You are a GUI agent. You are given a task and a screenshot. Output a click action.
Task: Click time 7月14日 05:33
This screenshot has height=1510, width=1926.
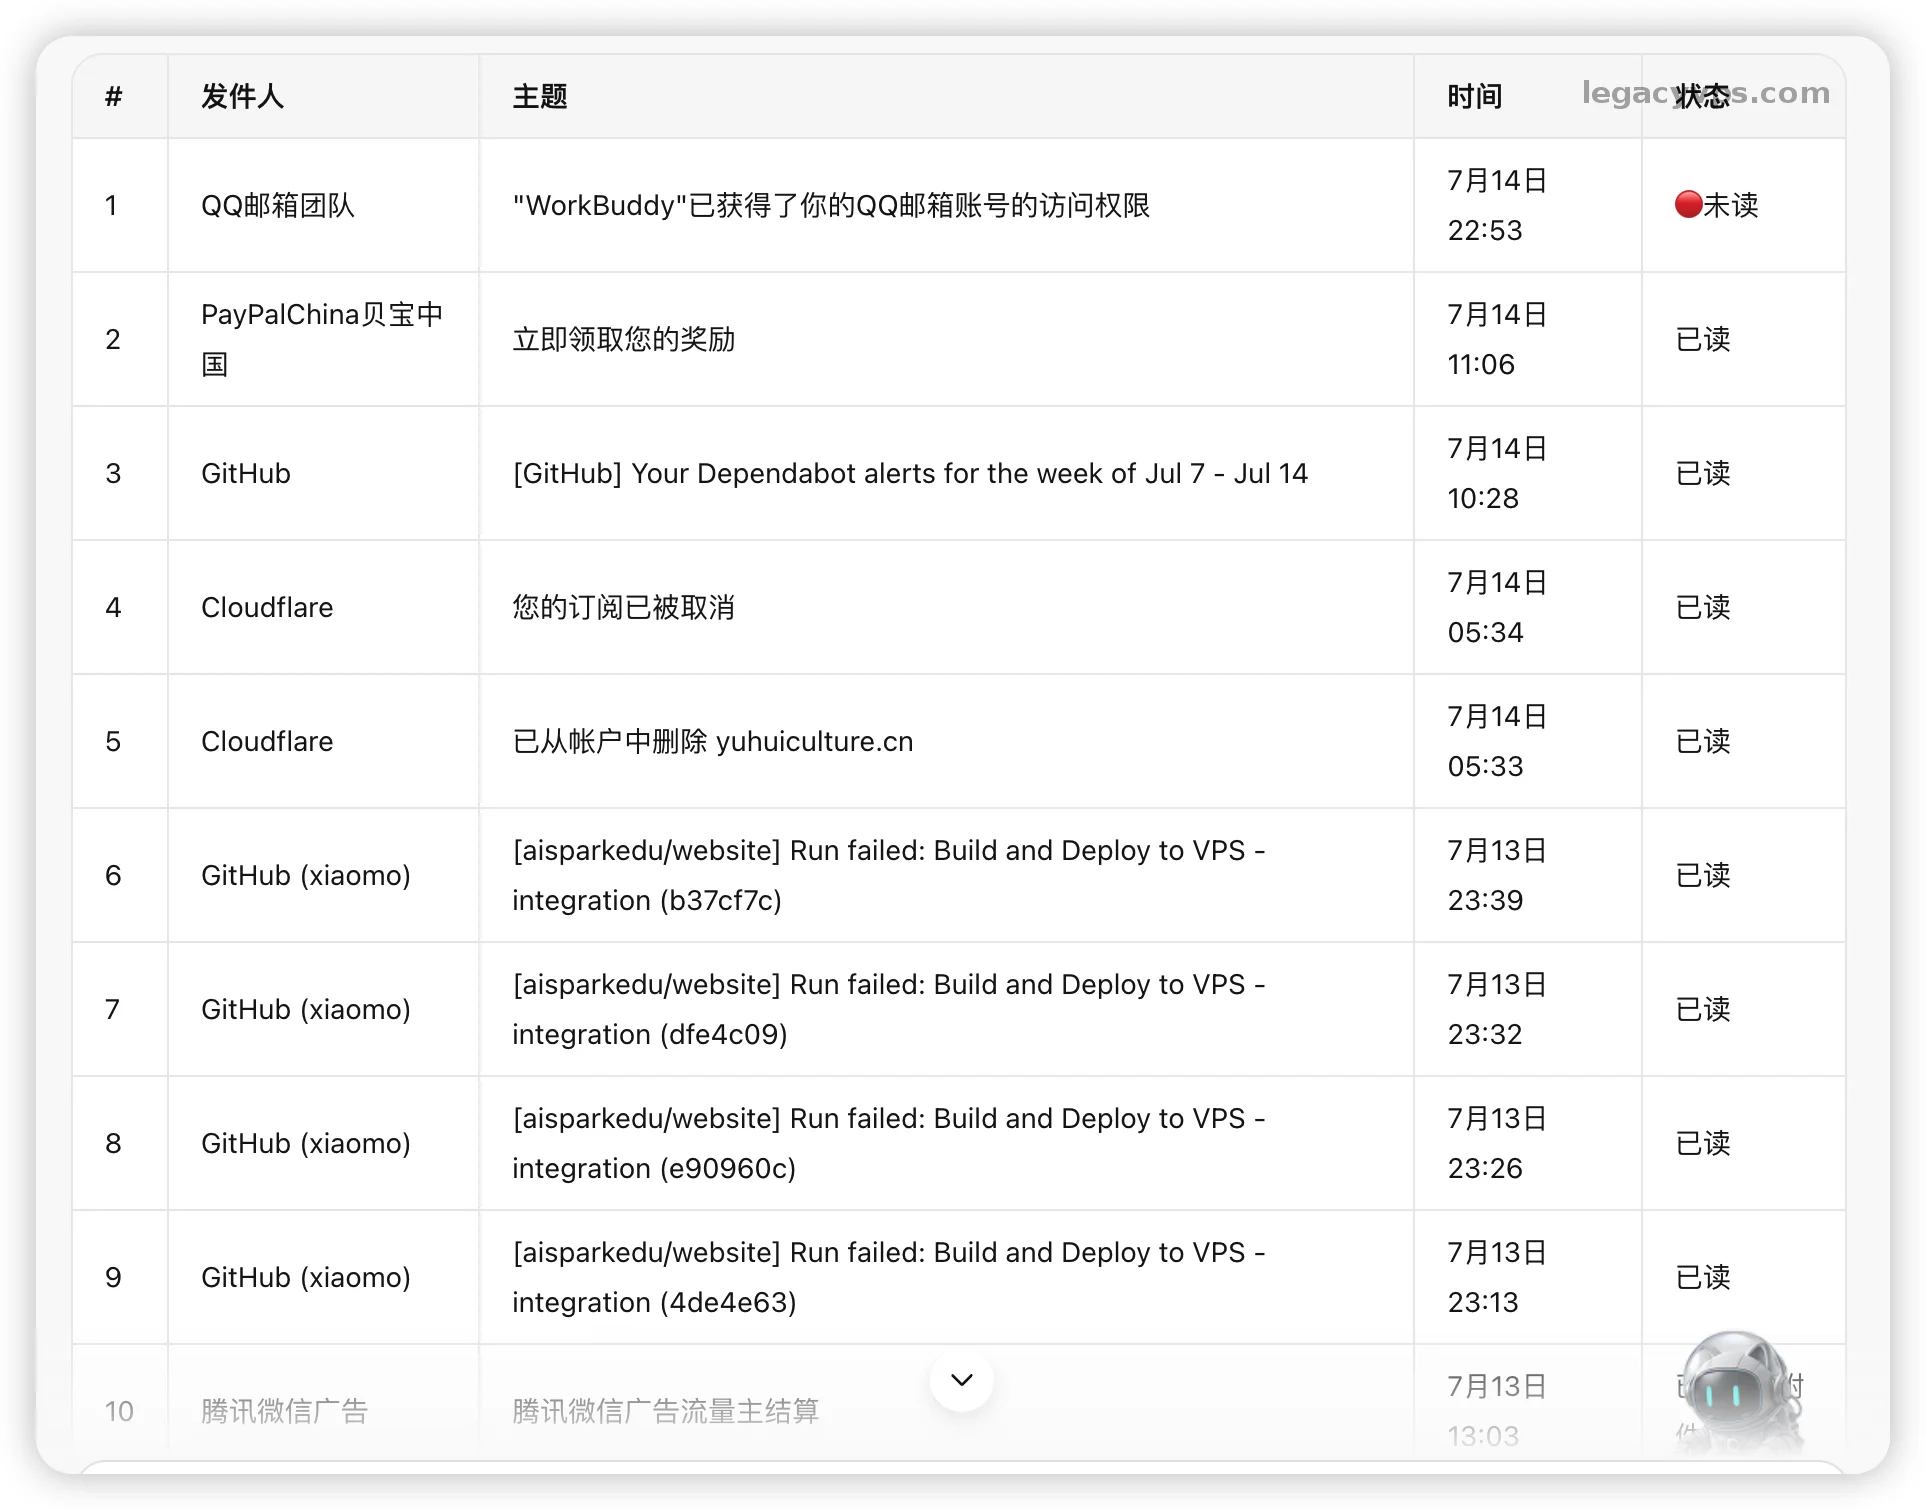point(1497,741)
